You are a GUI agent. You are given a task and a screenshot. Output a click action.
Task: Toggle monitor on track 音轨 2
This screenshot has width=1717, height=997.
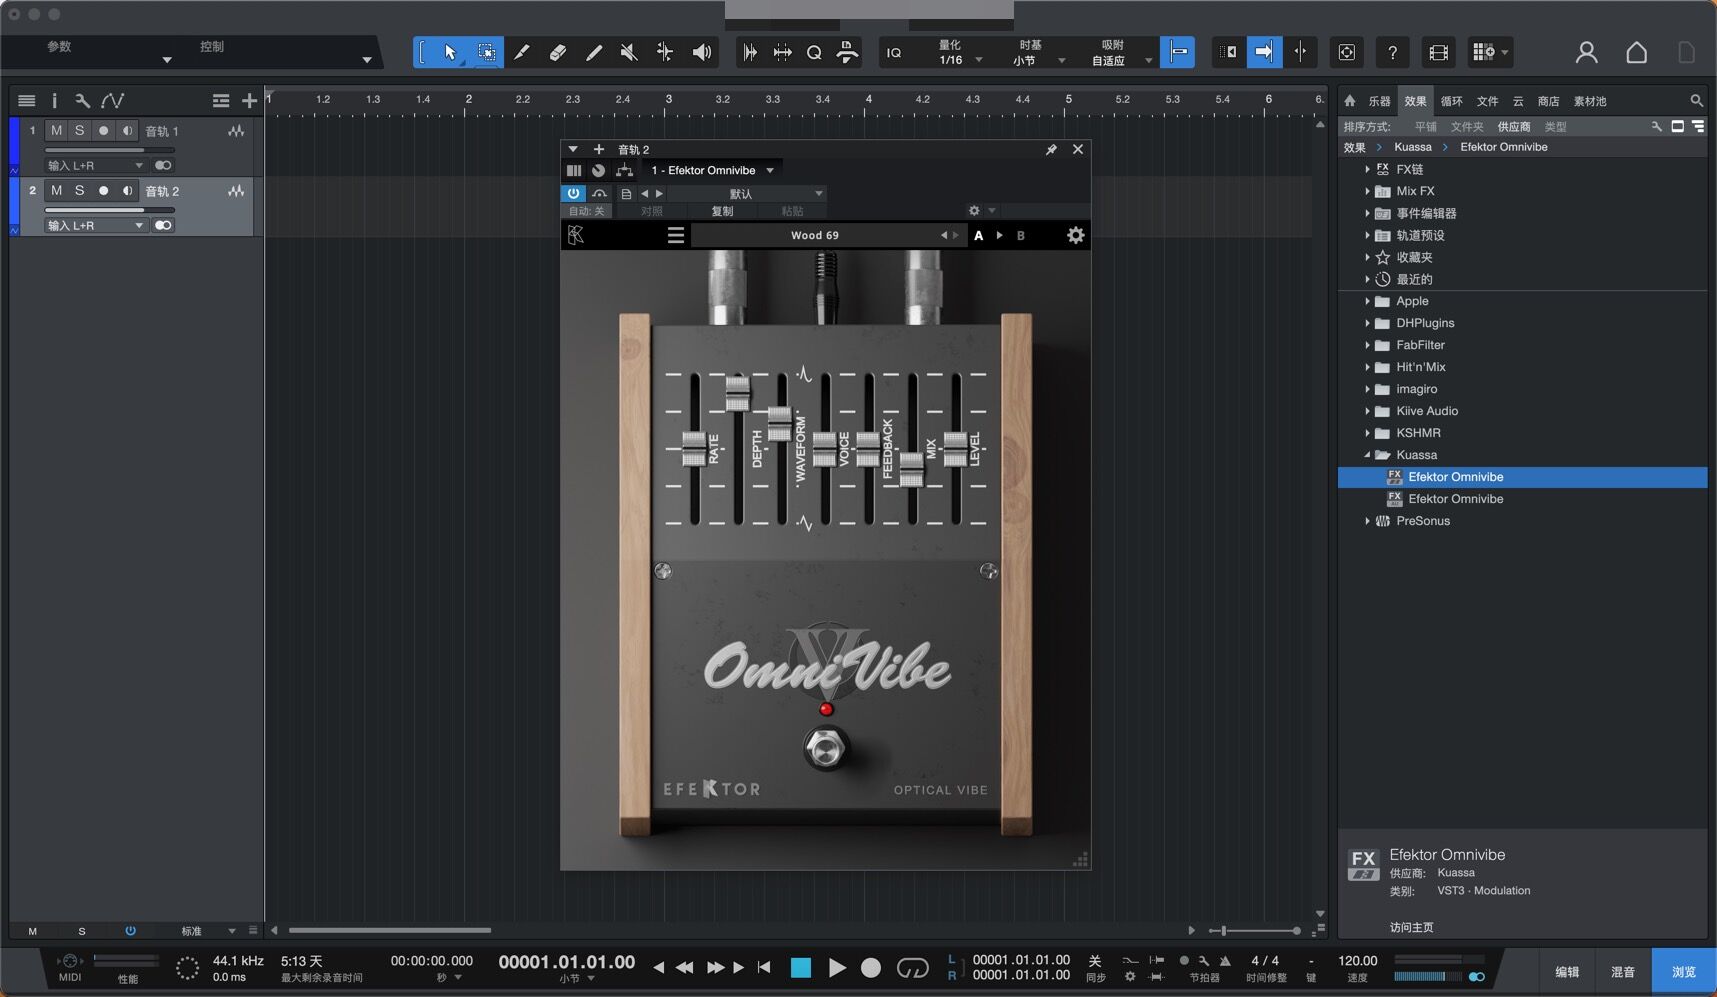127,191
